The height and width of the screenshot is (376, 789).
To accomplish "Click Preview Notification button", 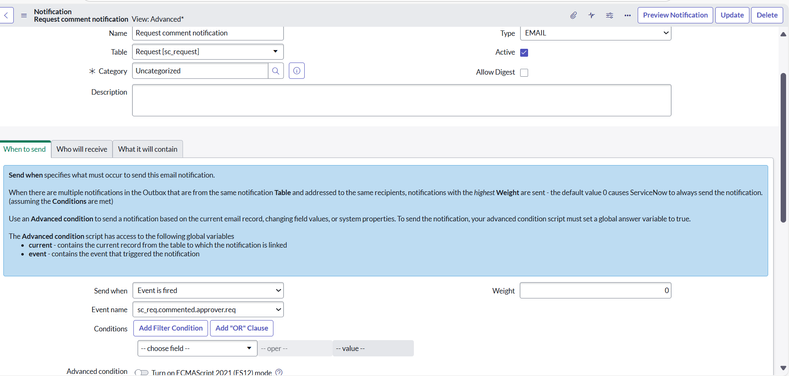I will pyautogui.click(x=675, y=15).
